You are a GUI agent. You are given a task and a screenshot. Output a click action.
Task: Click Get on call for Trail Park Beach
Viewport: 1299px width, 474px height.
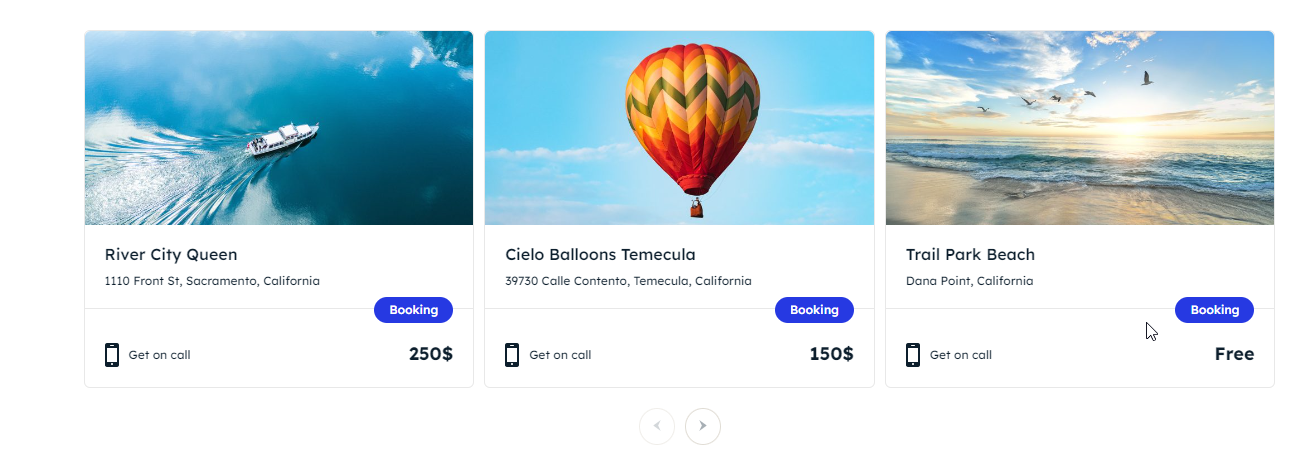click(x=961, y=355)
